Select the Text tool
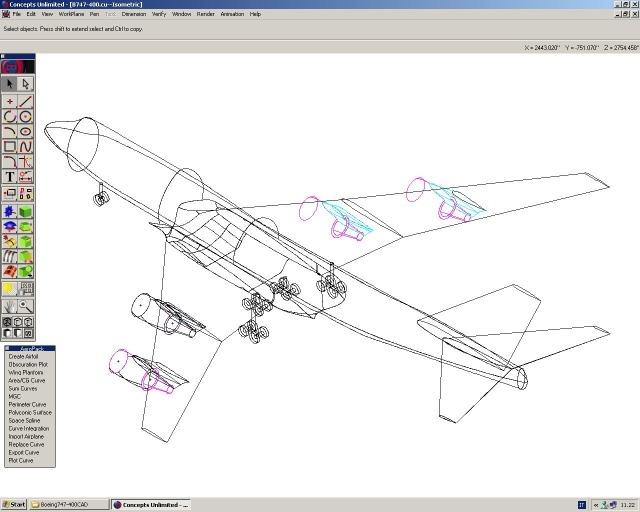640x512 pixels. tap(10, 177)
